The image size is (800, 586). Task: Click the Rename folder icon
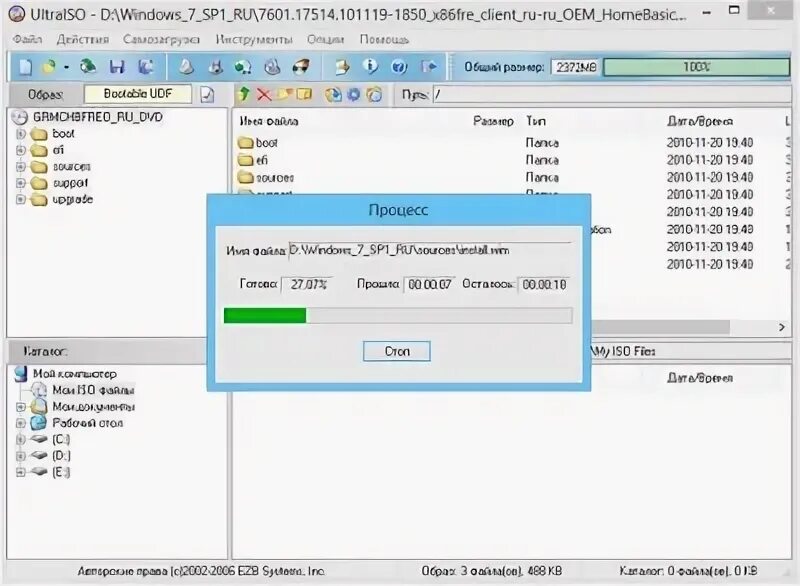[x=304, y=94]
